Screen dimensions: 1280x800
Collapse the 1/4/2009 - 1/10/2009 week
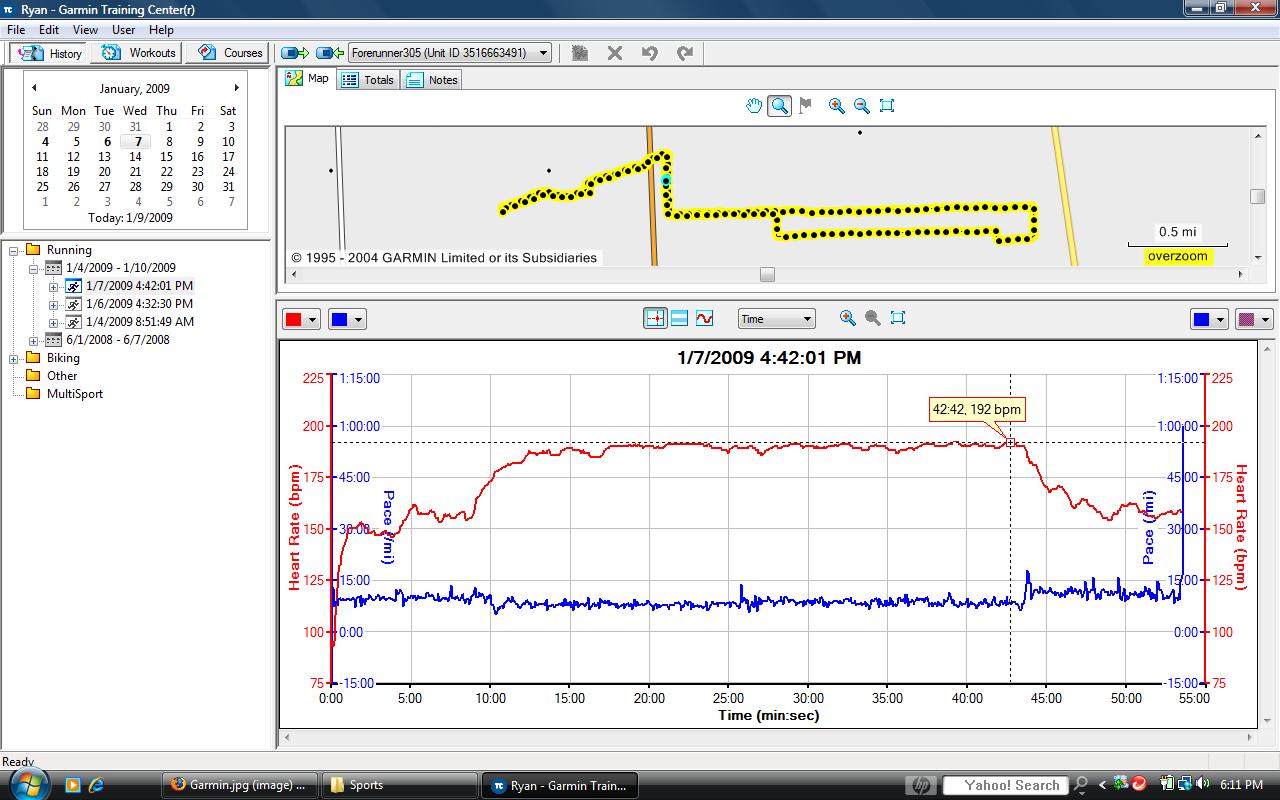pyautogui.click(x=34, y=268)
